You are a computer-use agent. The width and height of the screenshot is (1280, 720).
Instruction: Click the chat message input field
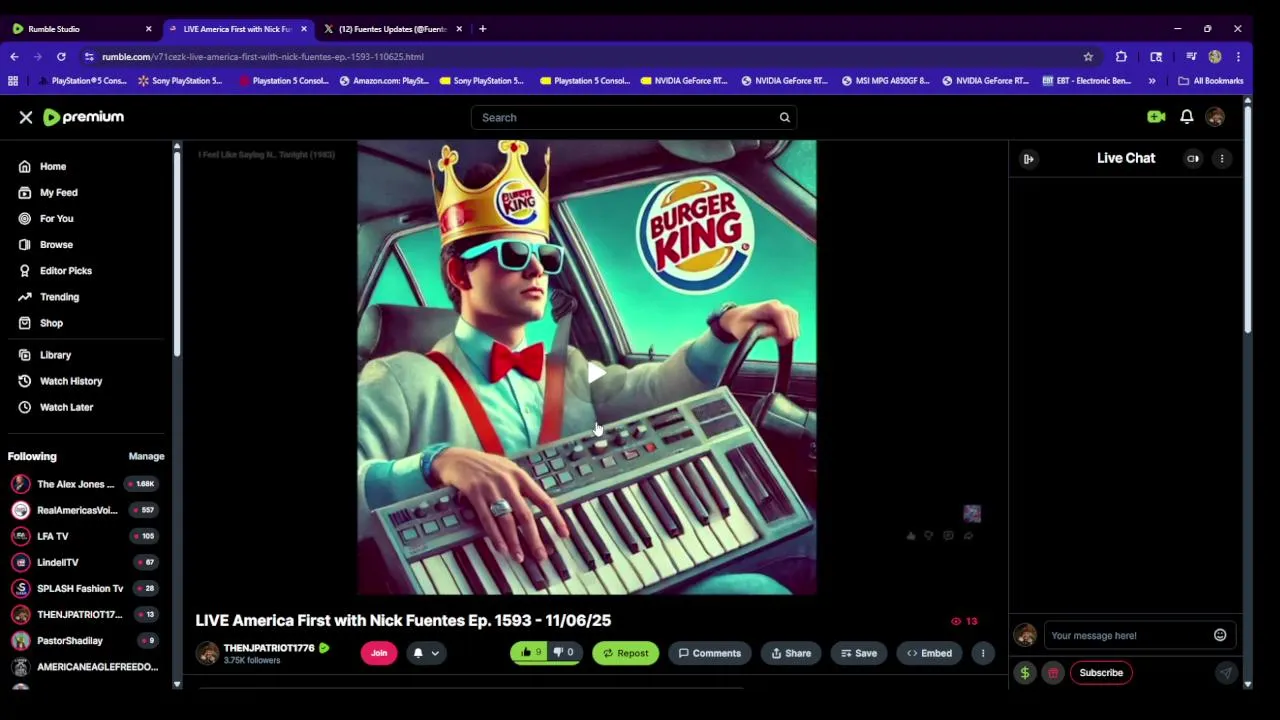[1128, 635]
